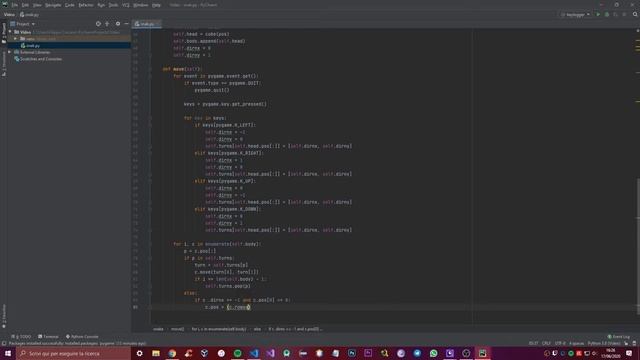Click the Windows taskbar search box
640x360 pixels.
[73, 353]
